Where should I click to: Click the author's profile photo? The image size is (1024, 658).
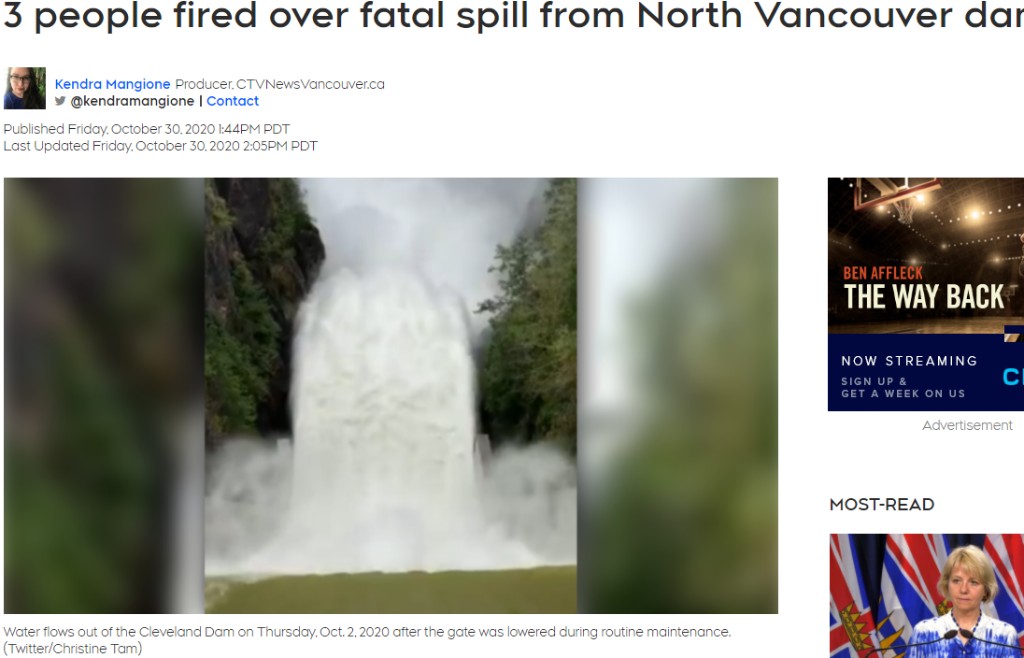(25, 88)
